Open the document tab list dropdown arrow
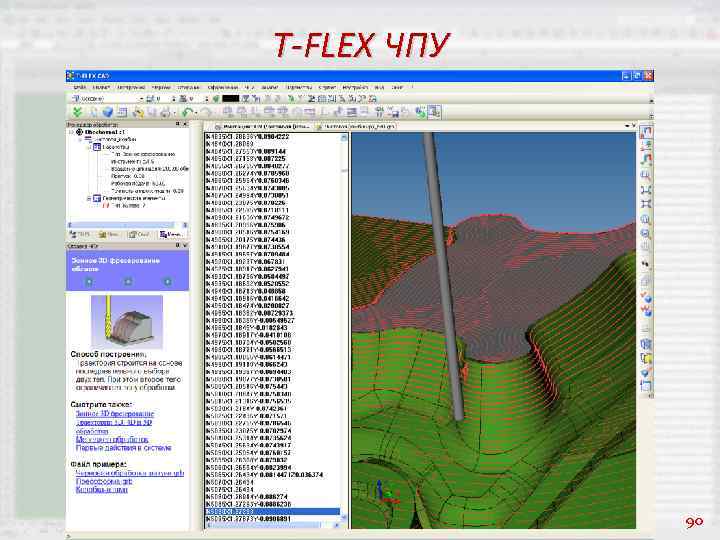Screen dimensions: 720x540 coord(627,126)
